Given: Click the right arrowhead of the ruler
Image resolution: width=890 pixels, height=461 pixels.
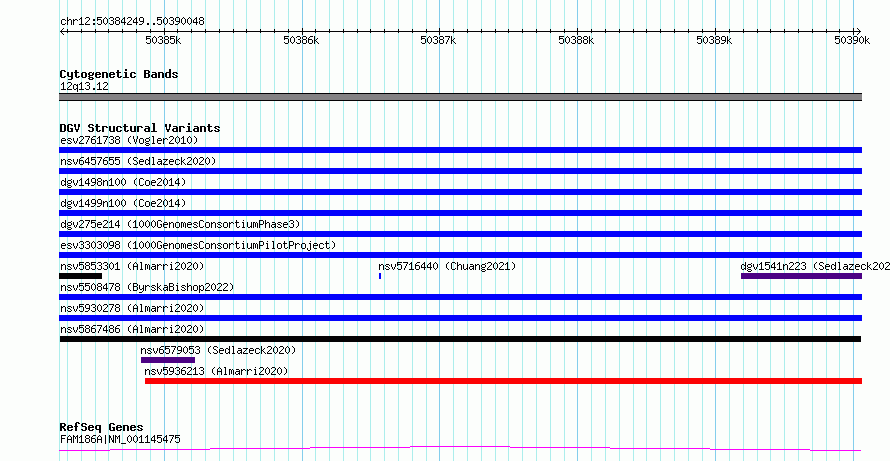Looking at the screenshot, I should [x=858, y=32].
